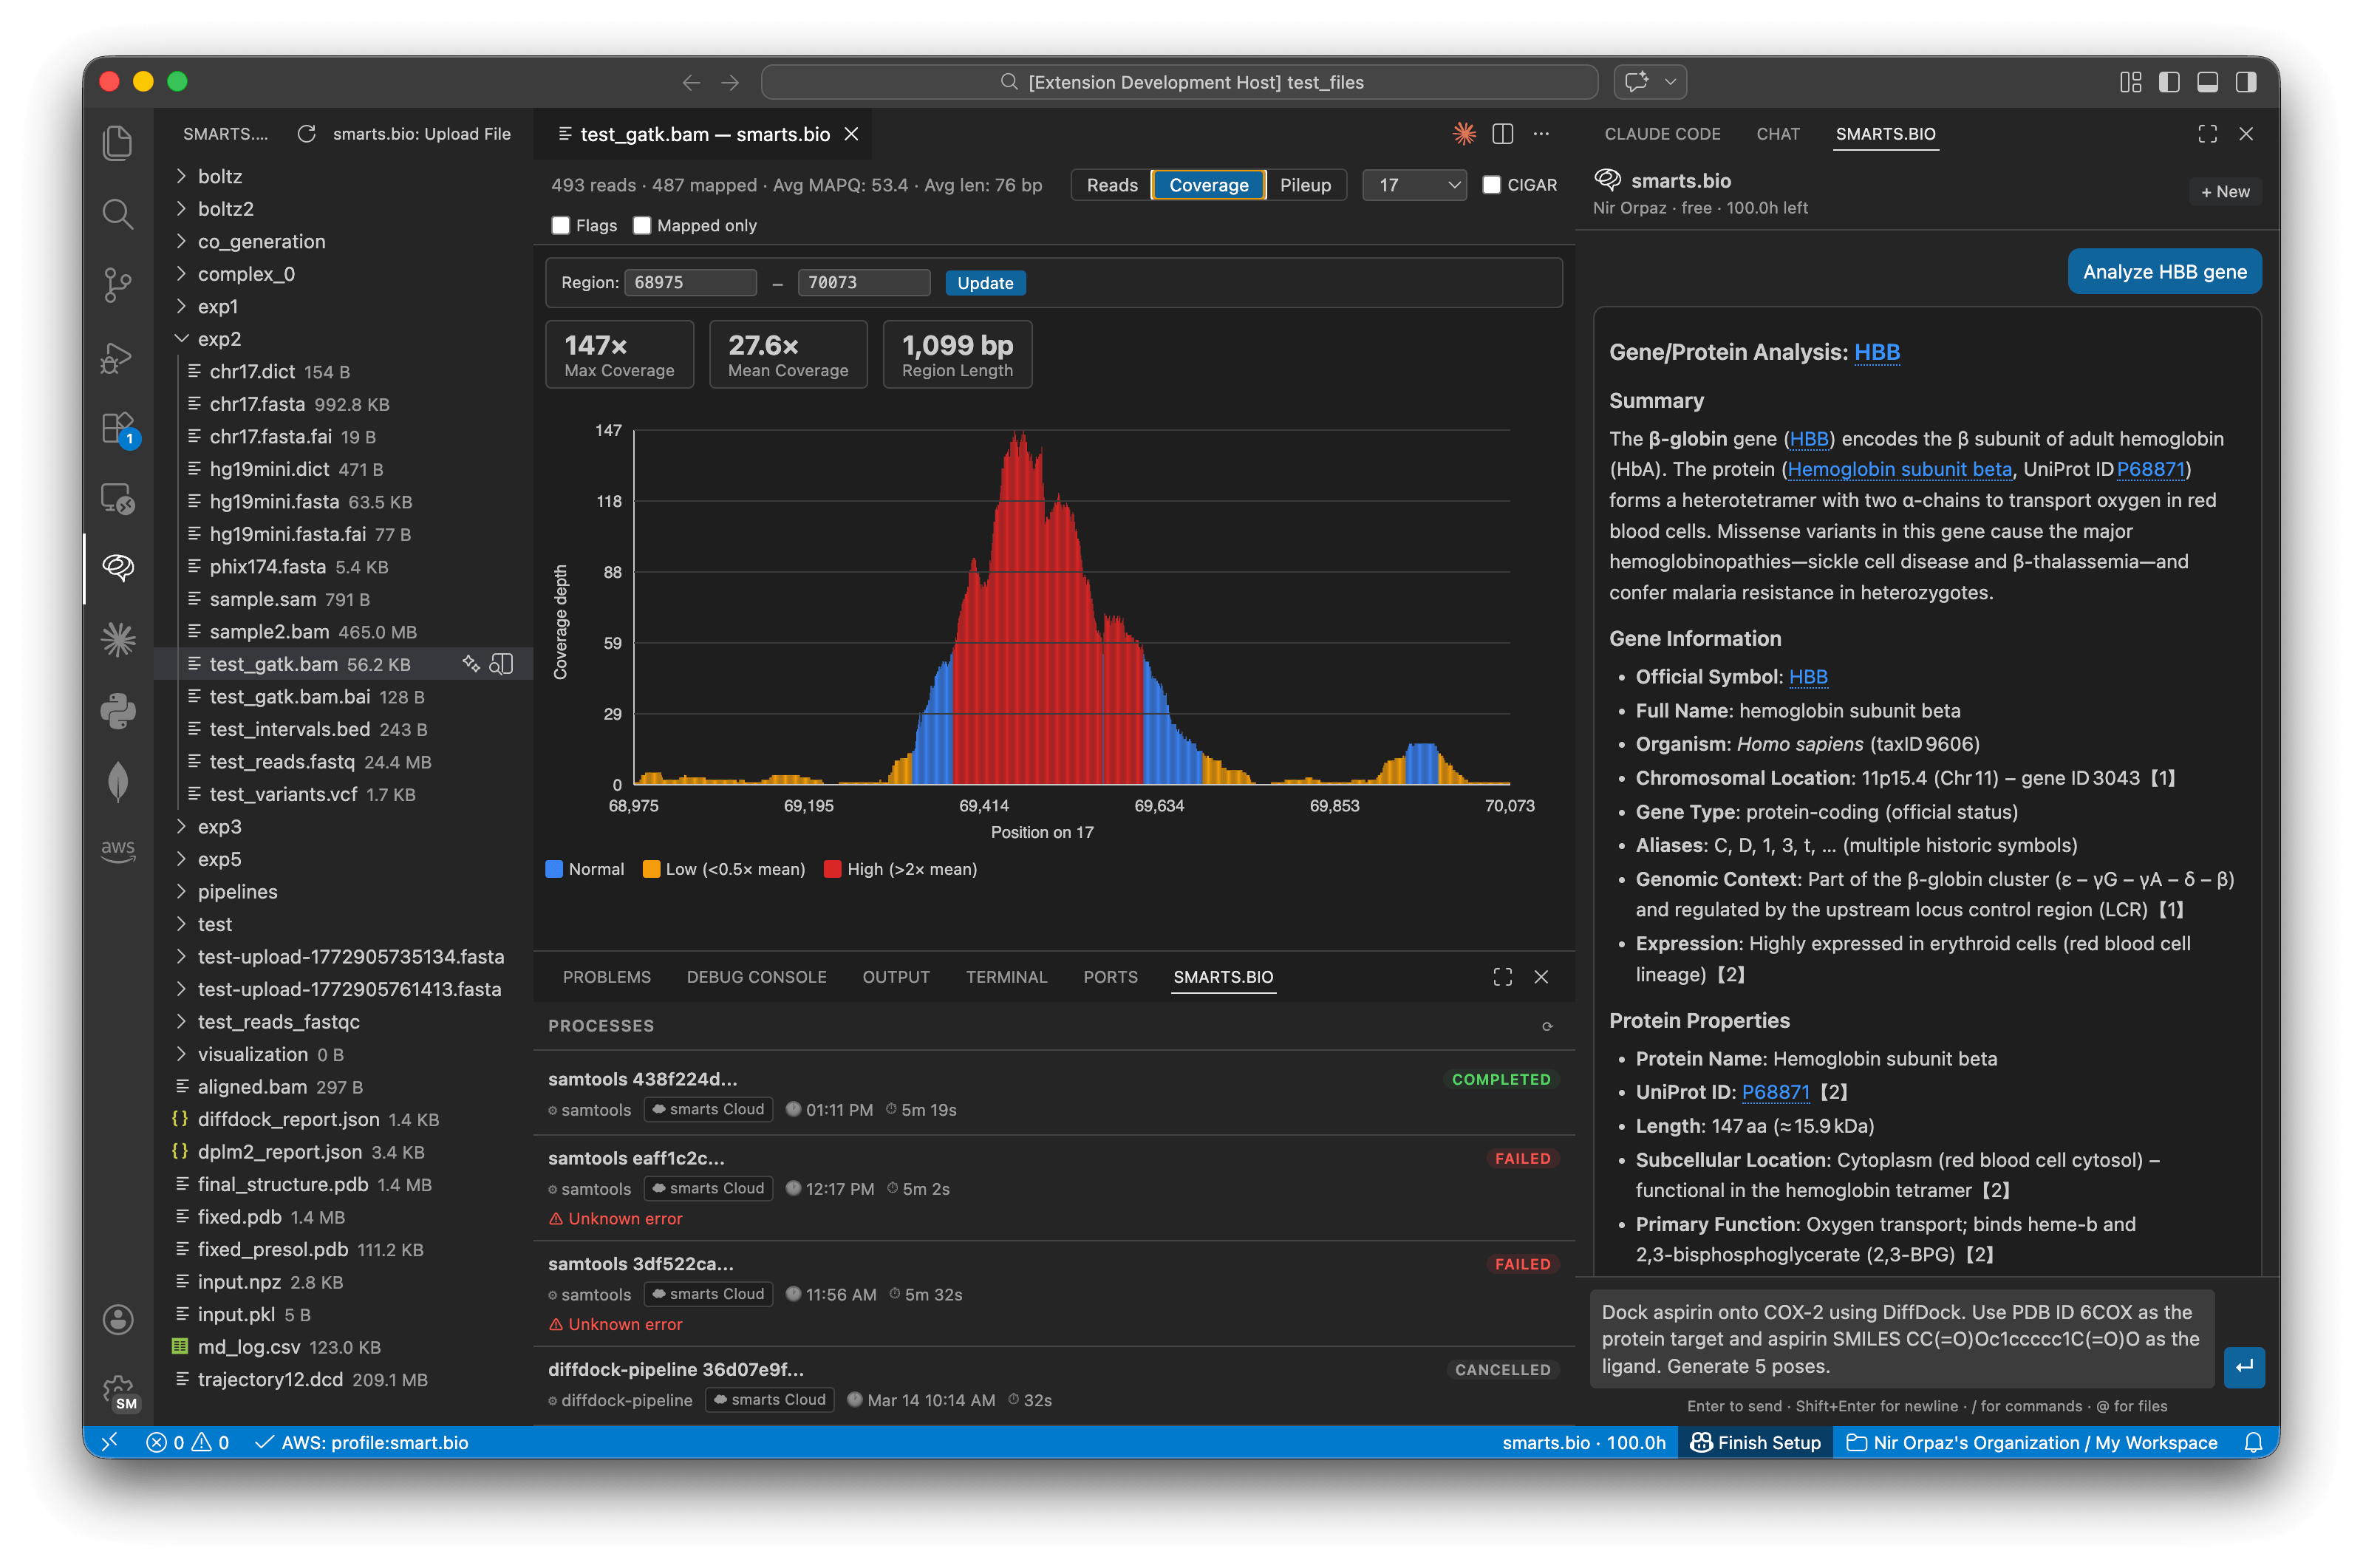
Task: Open the Source Control view
Action: click(x=118, y=286)
